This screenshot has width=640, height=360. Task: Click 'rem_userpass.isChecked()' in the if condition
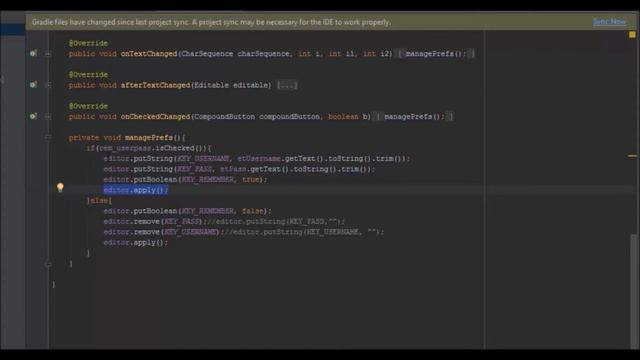click(153, 148)
